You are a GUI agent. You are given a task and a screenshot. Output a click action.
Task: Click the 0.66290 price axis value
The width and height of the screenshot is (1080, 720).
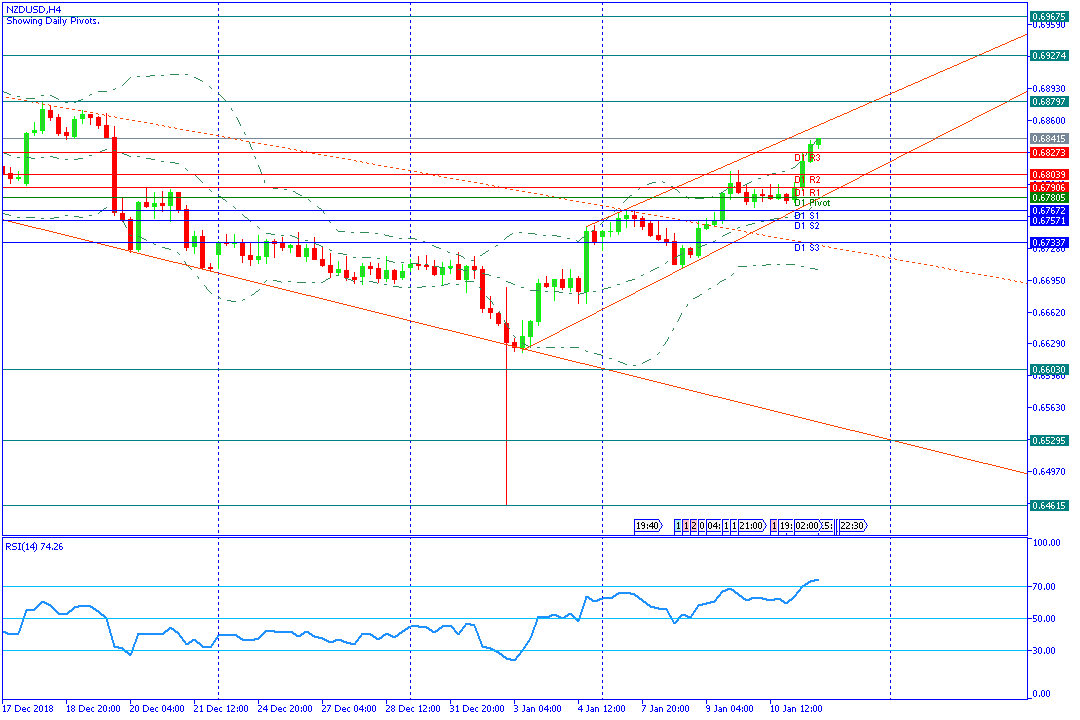click(x=1049, y=343)
